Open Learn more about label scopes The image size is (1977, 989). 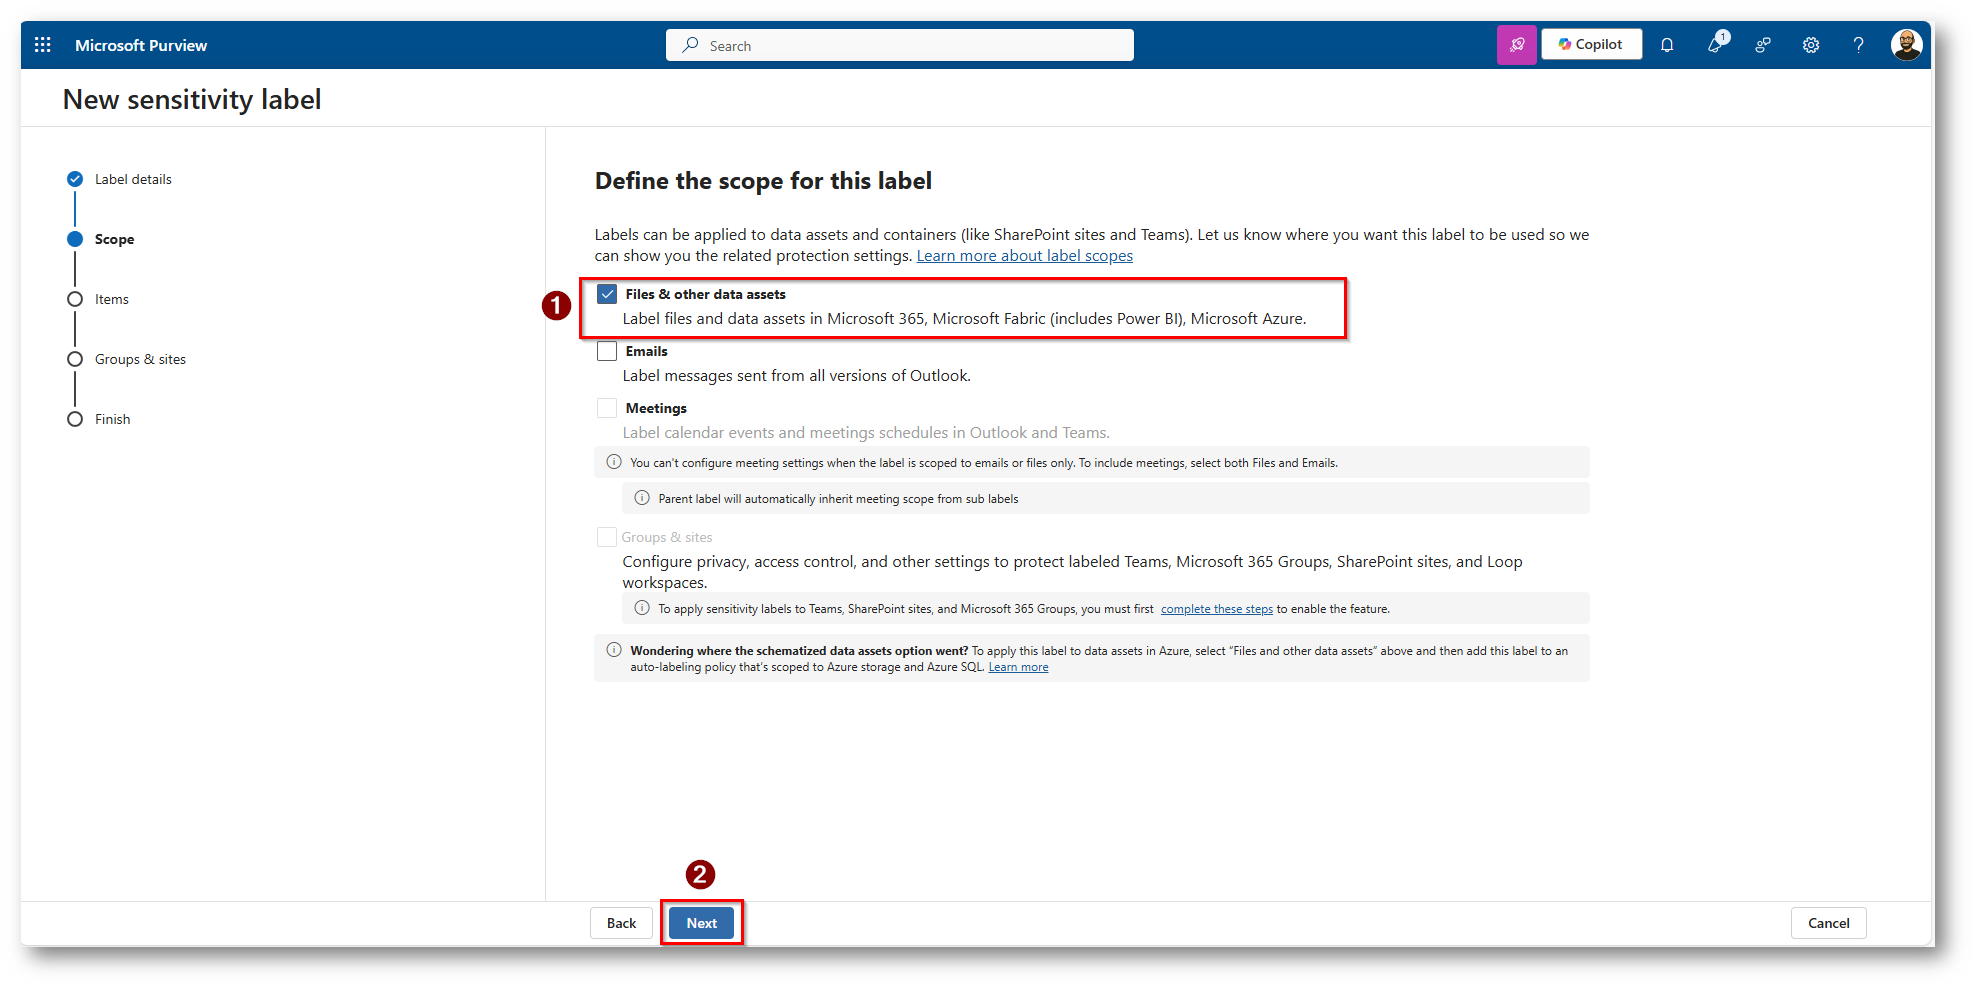1025,256
